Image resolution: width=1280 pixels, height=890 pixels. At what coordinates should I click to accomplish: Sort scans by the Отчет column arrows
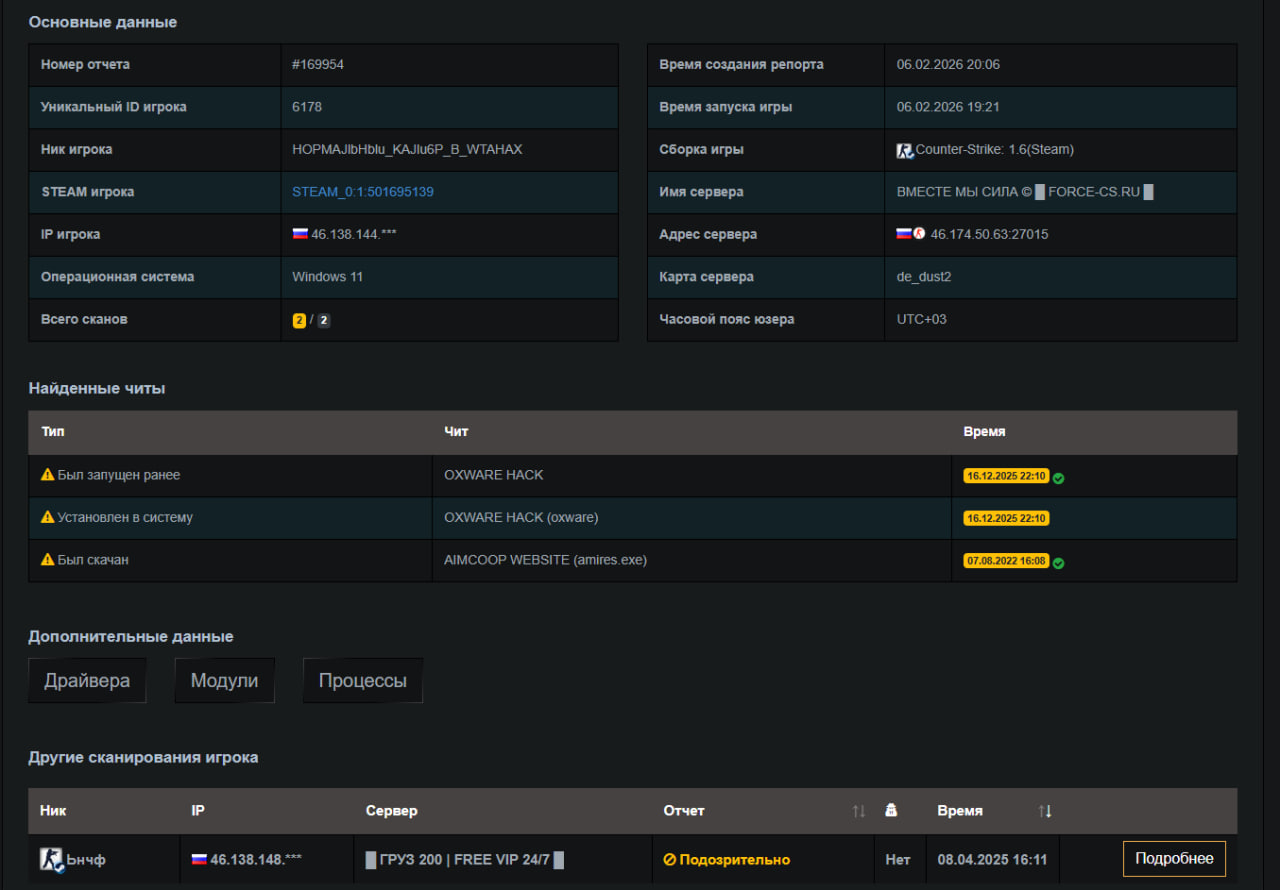[858, 811]
